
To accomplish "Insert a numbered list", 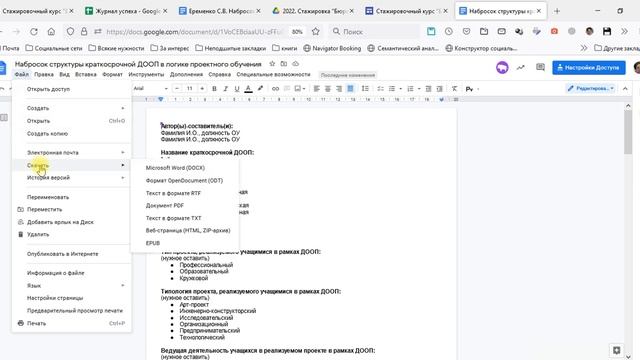I will (x=411, y=89).
